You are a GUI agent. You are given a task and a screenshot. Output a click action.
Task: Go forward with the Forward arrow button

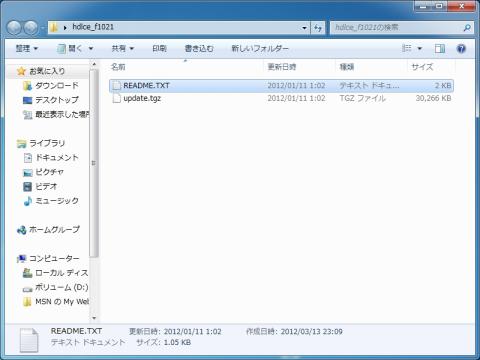31,28
